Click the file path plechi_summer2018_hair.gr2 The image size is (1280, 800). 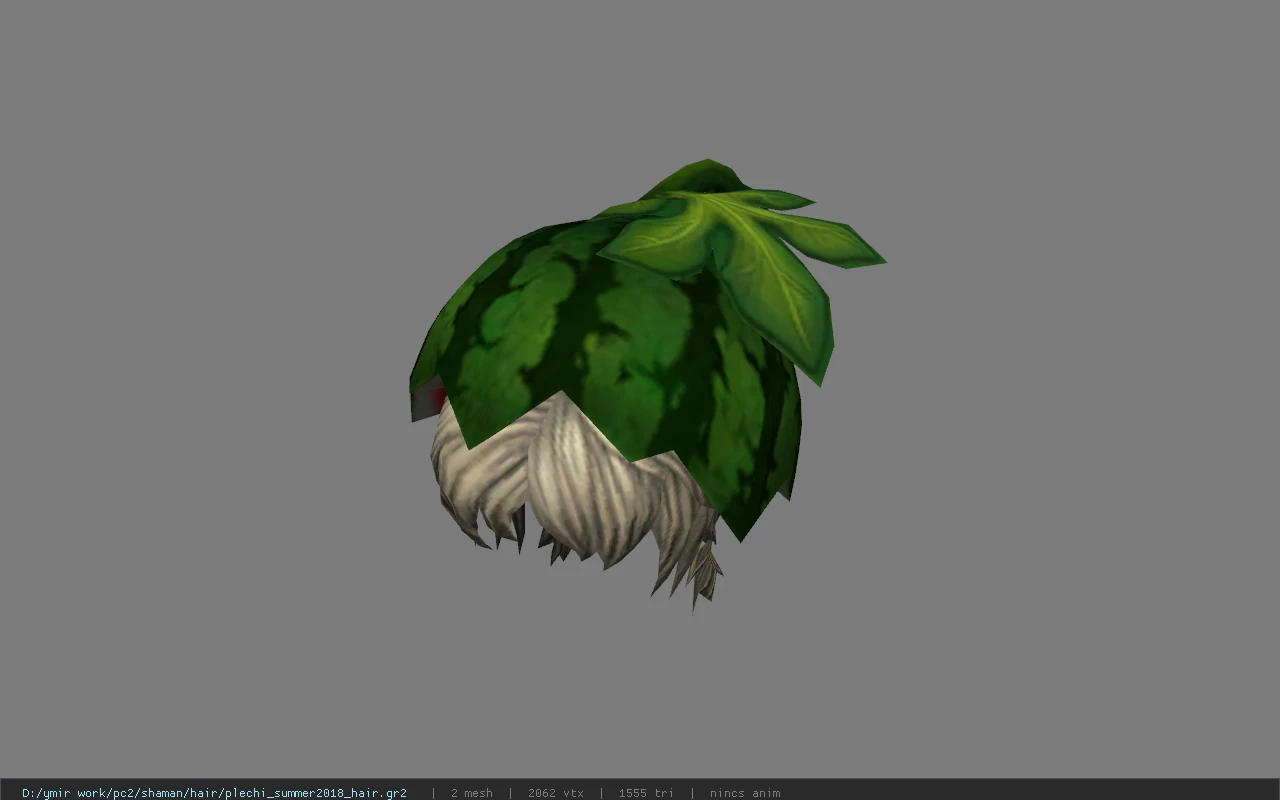coord(214,793)
